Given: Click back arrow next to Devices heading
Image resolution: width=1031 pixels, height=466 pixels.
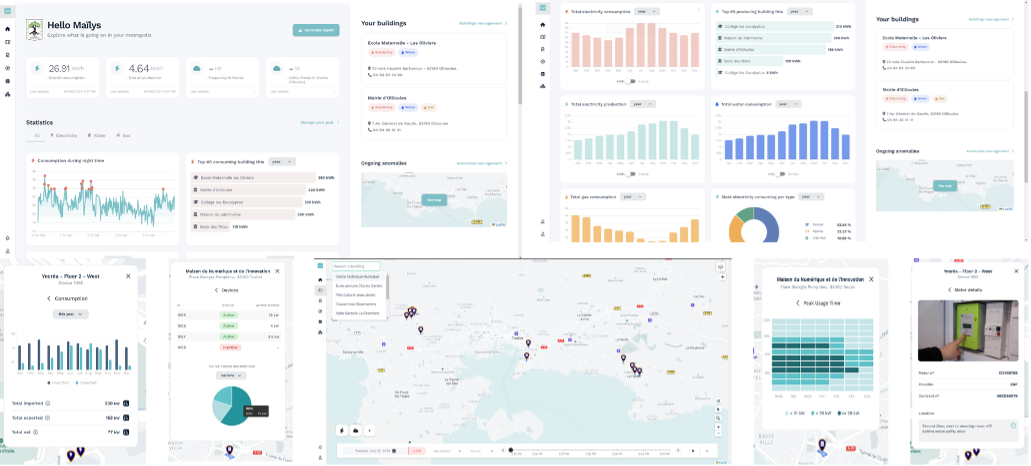Looking at the screenshot, I should [196, 290].
